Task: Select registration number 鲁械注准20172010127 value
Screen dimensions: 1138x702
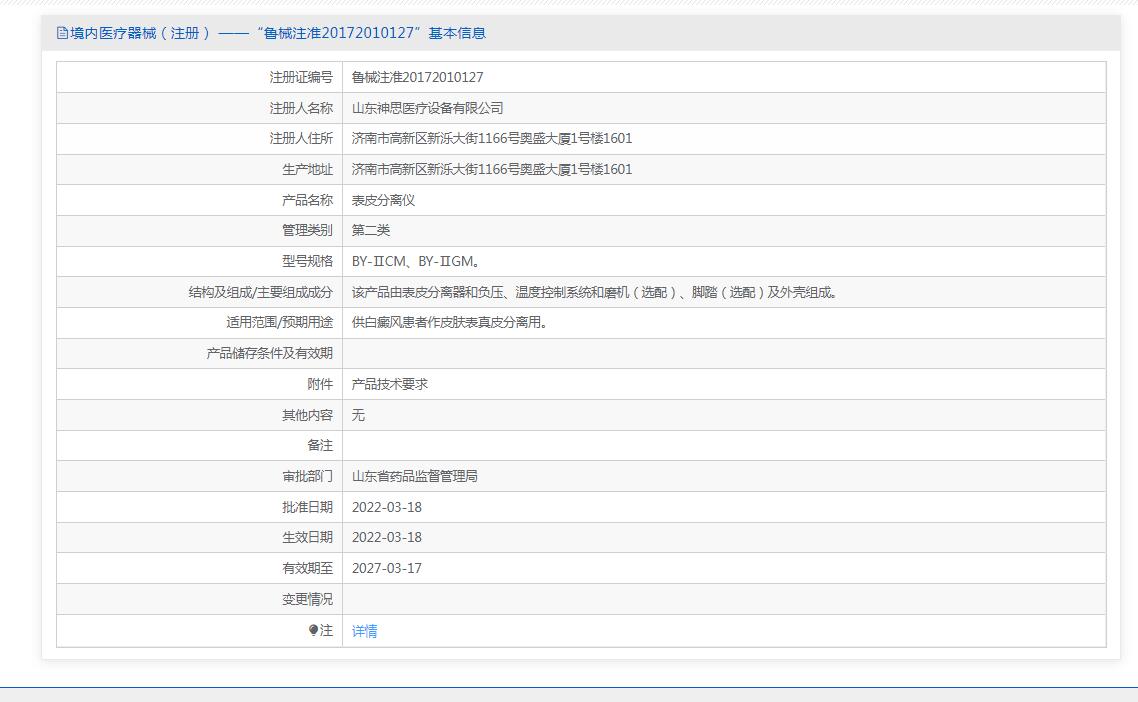Action: pyautogui.click(x=417, y=77)
